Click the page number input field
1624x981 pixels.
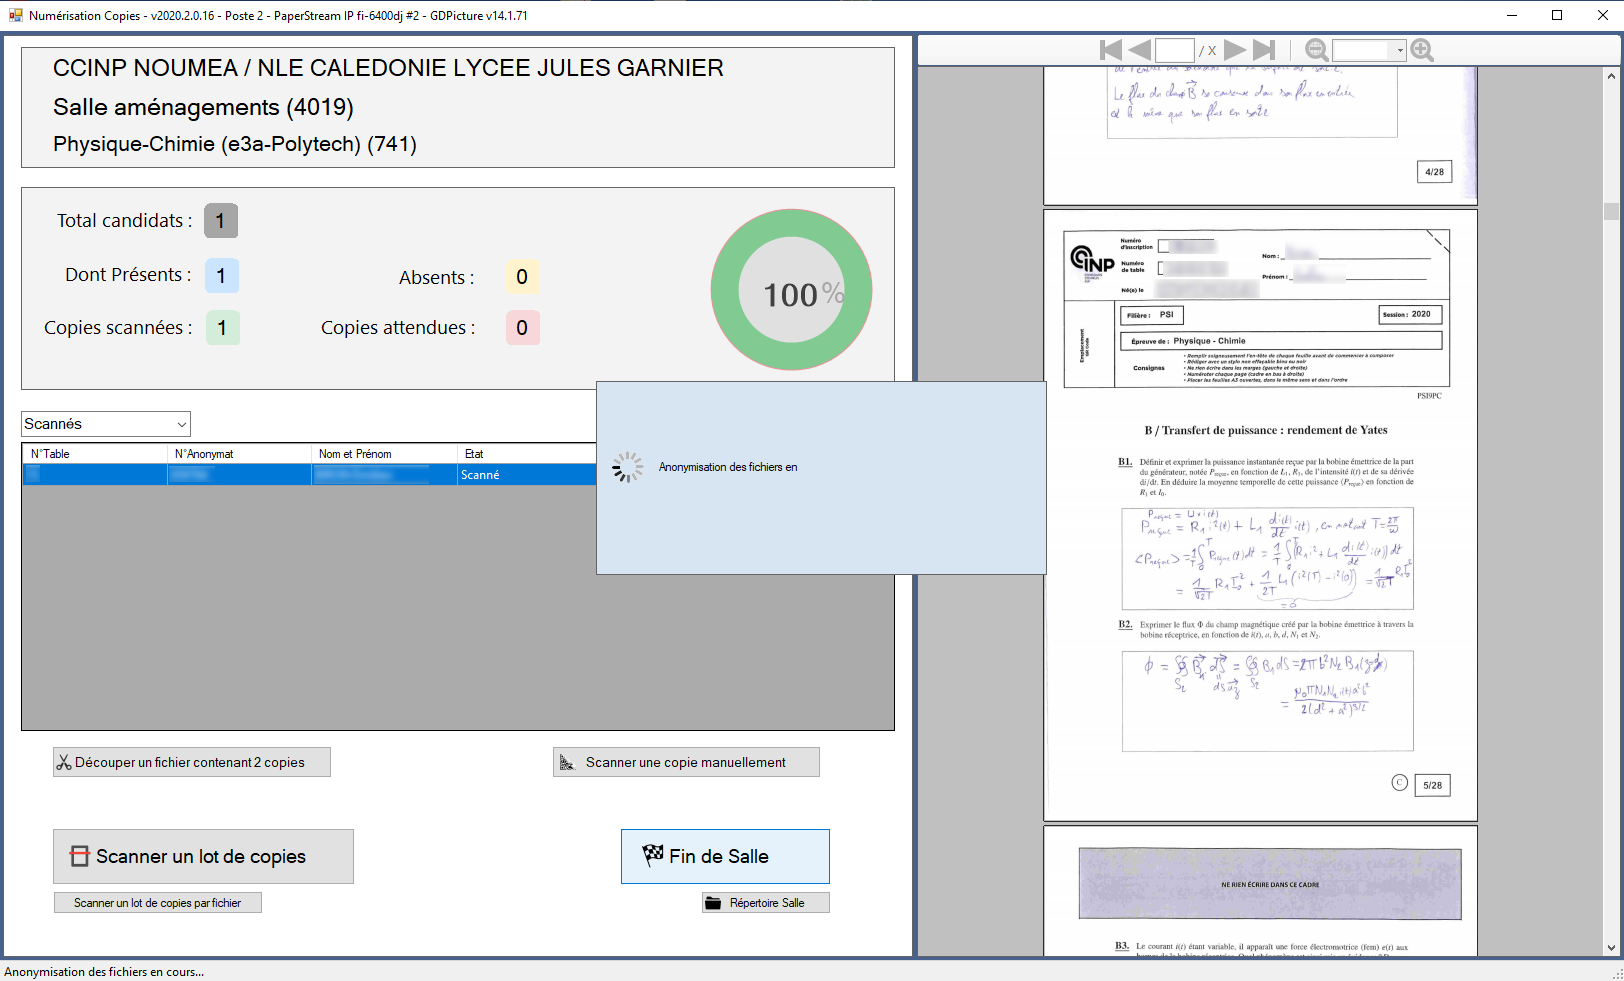tap(1174, 50)
